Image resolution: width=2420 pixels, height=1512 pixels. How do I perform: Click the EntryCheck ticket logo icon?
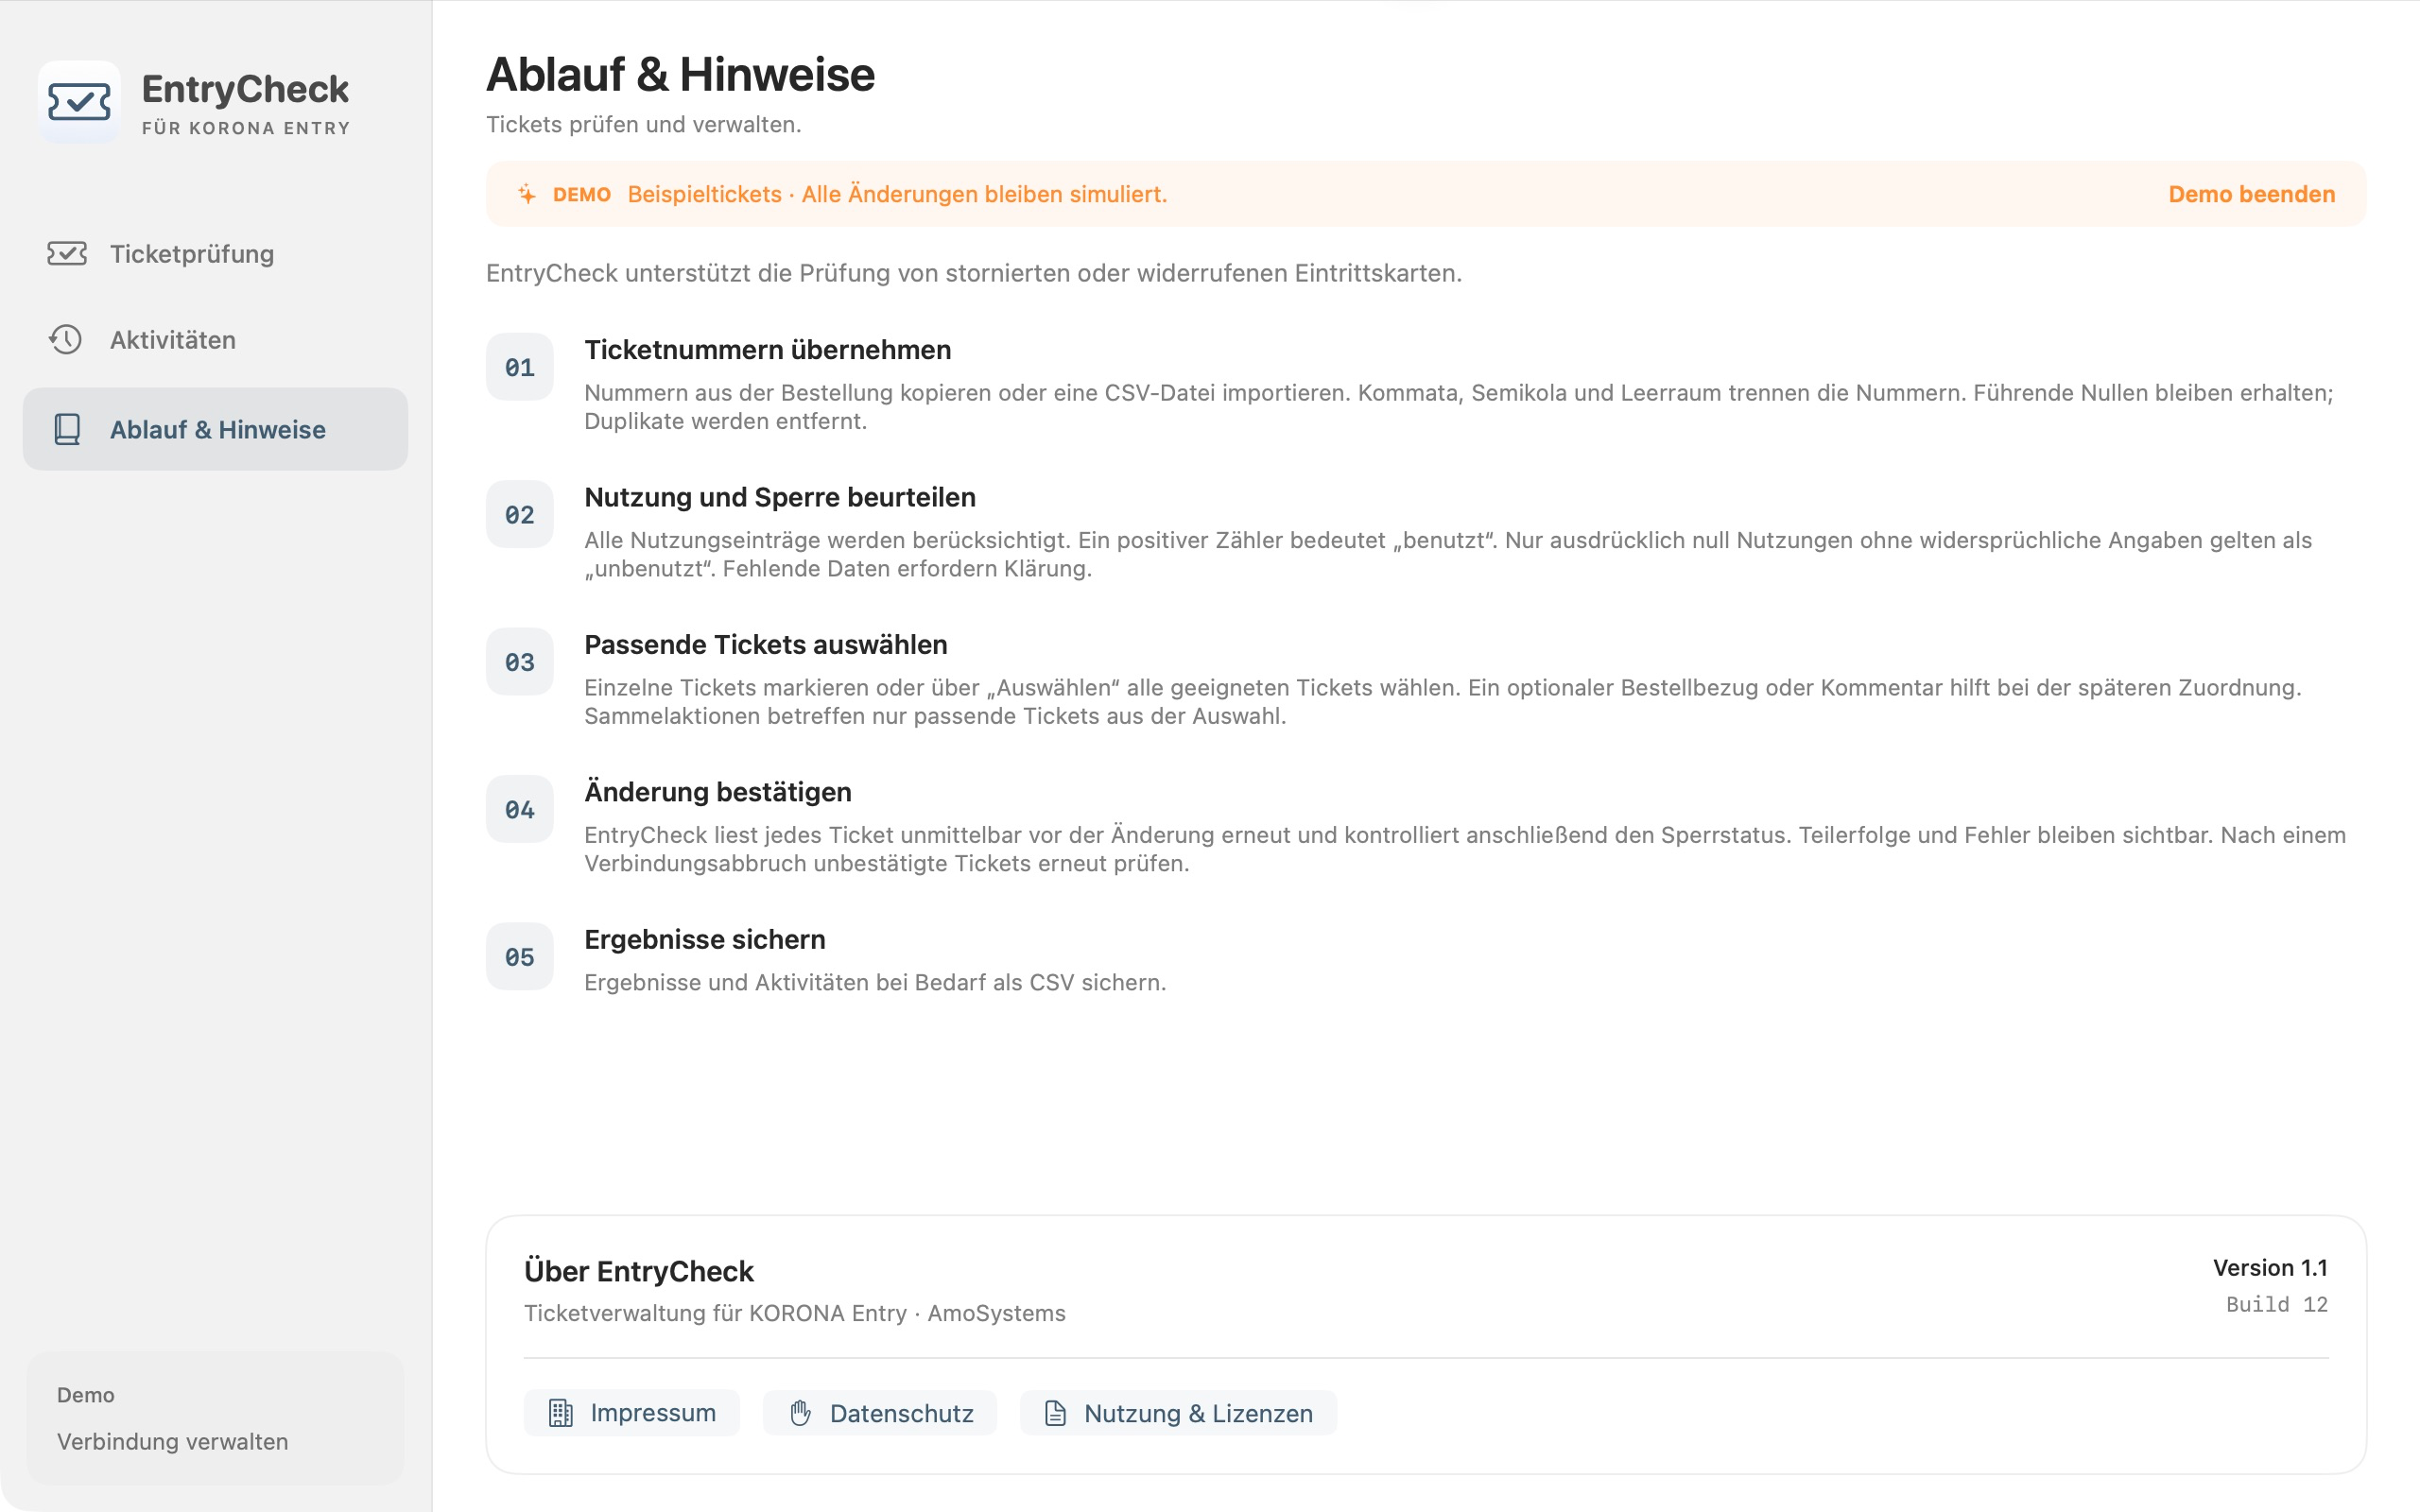[79, 102]
